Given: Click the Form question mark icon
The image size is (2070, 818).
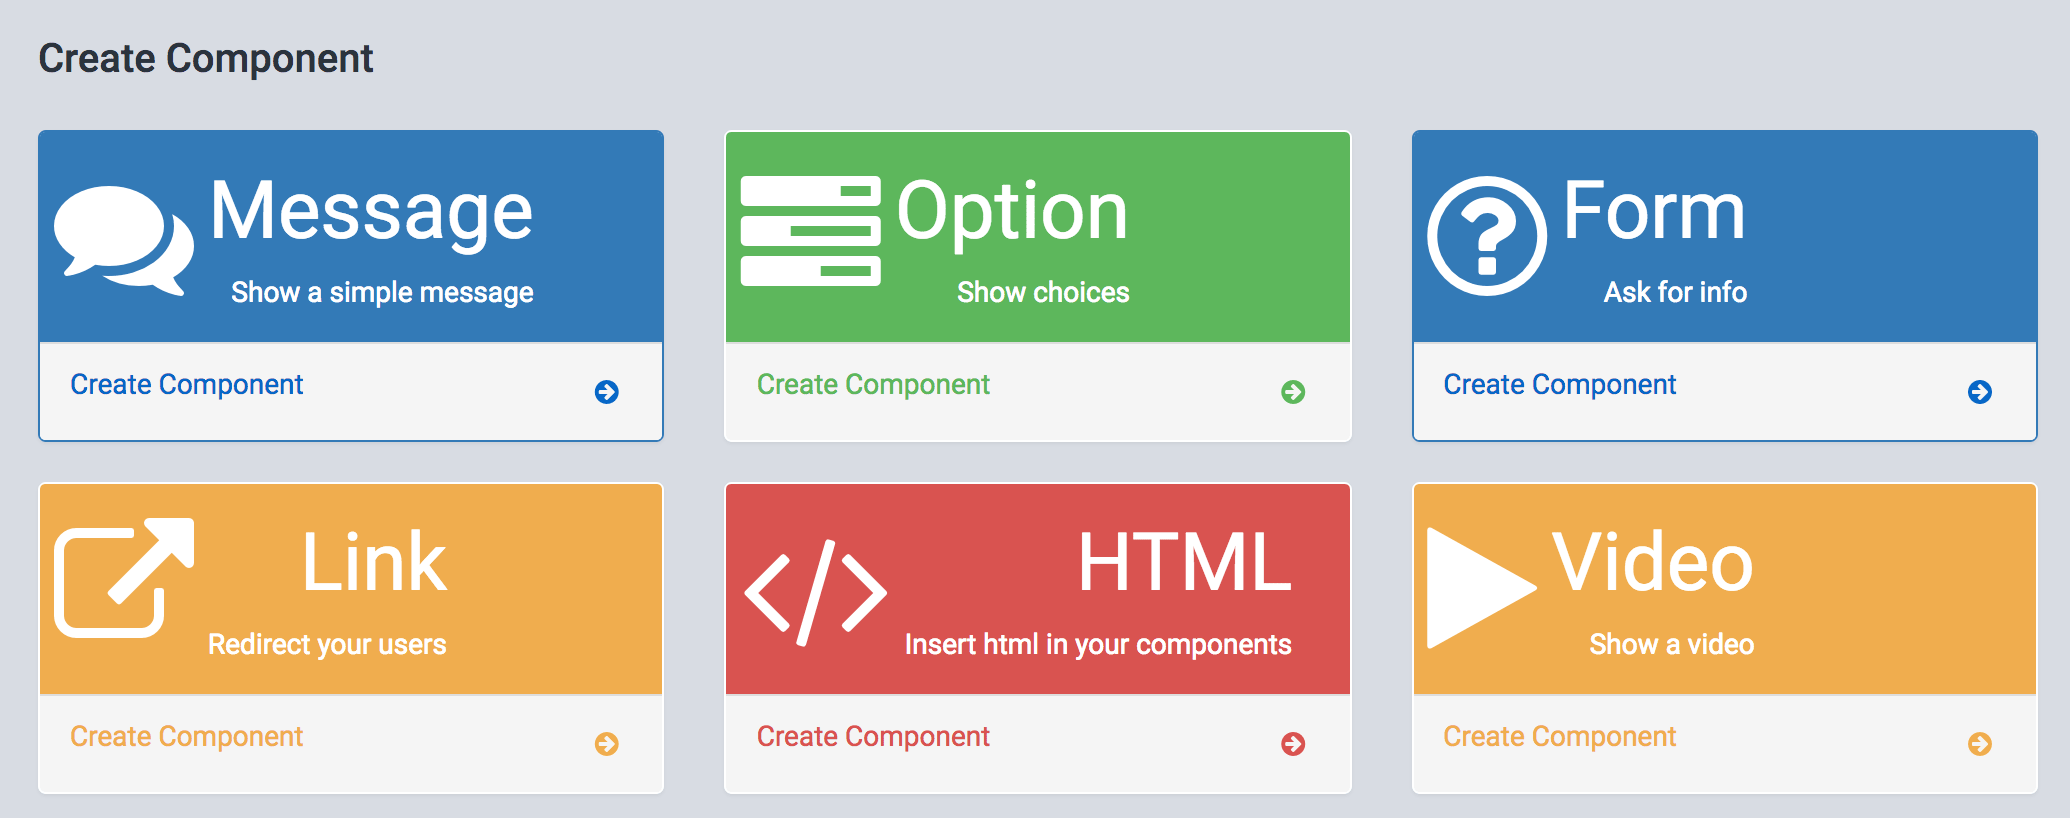Looking at the screenshot, I should [1487, 236].
